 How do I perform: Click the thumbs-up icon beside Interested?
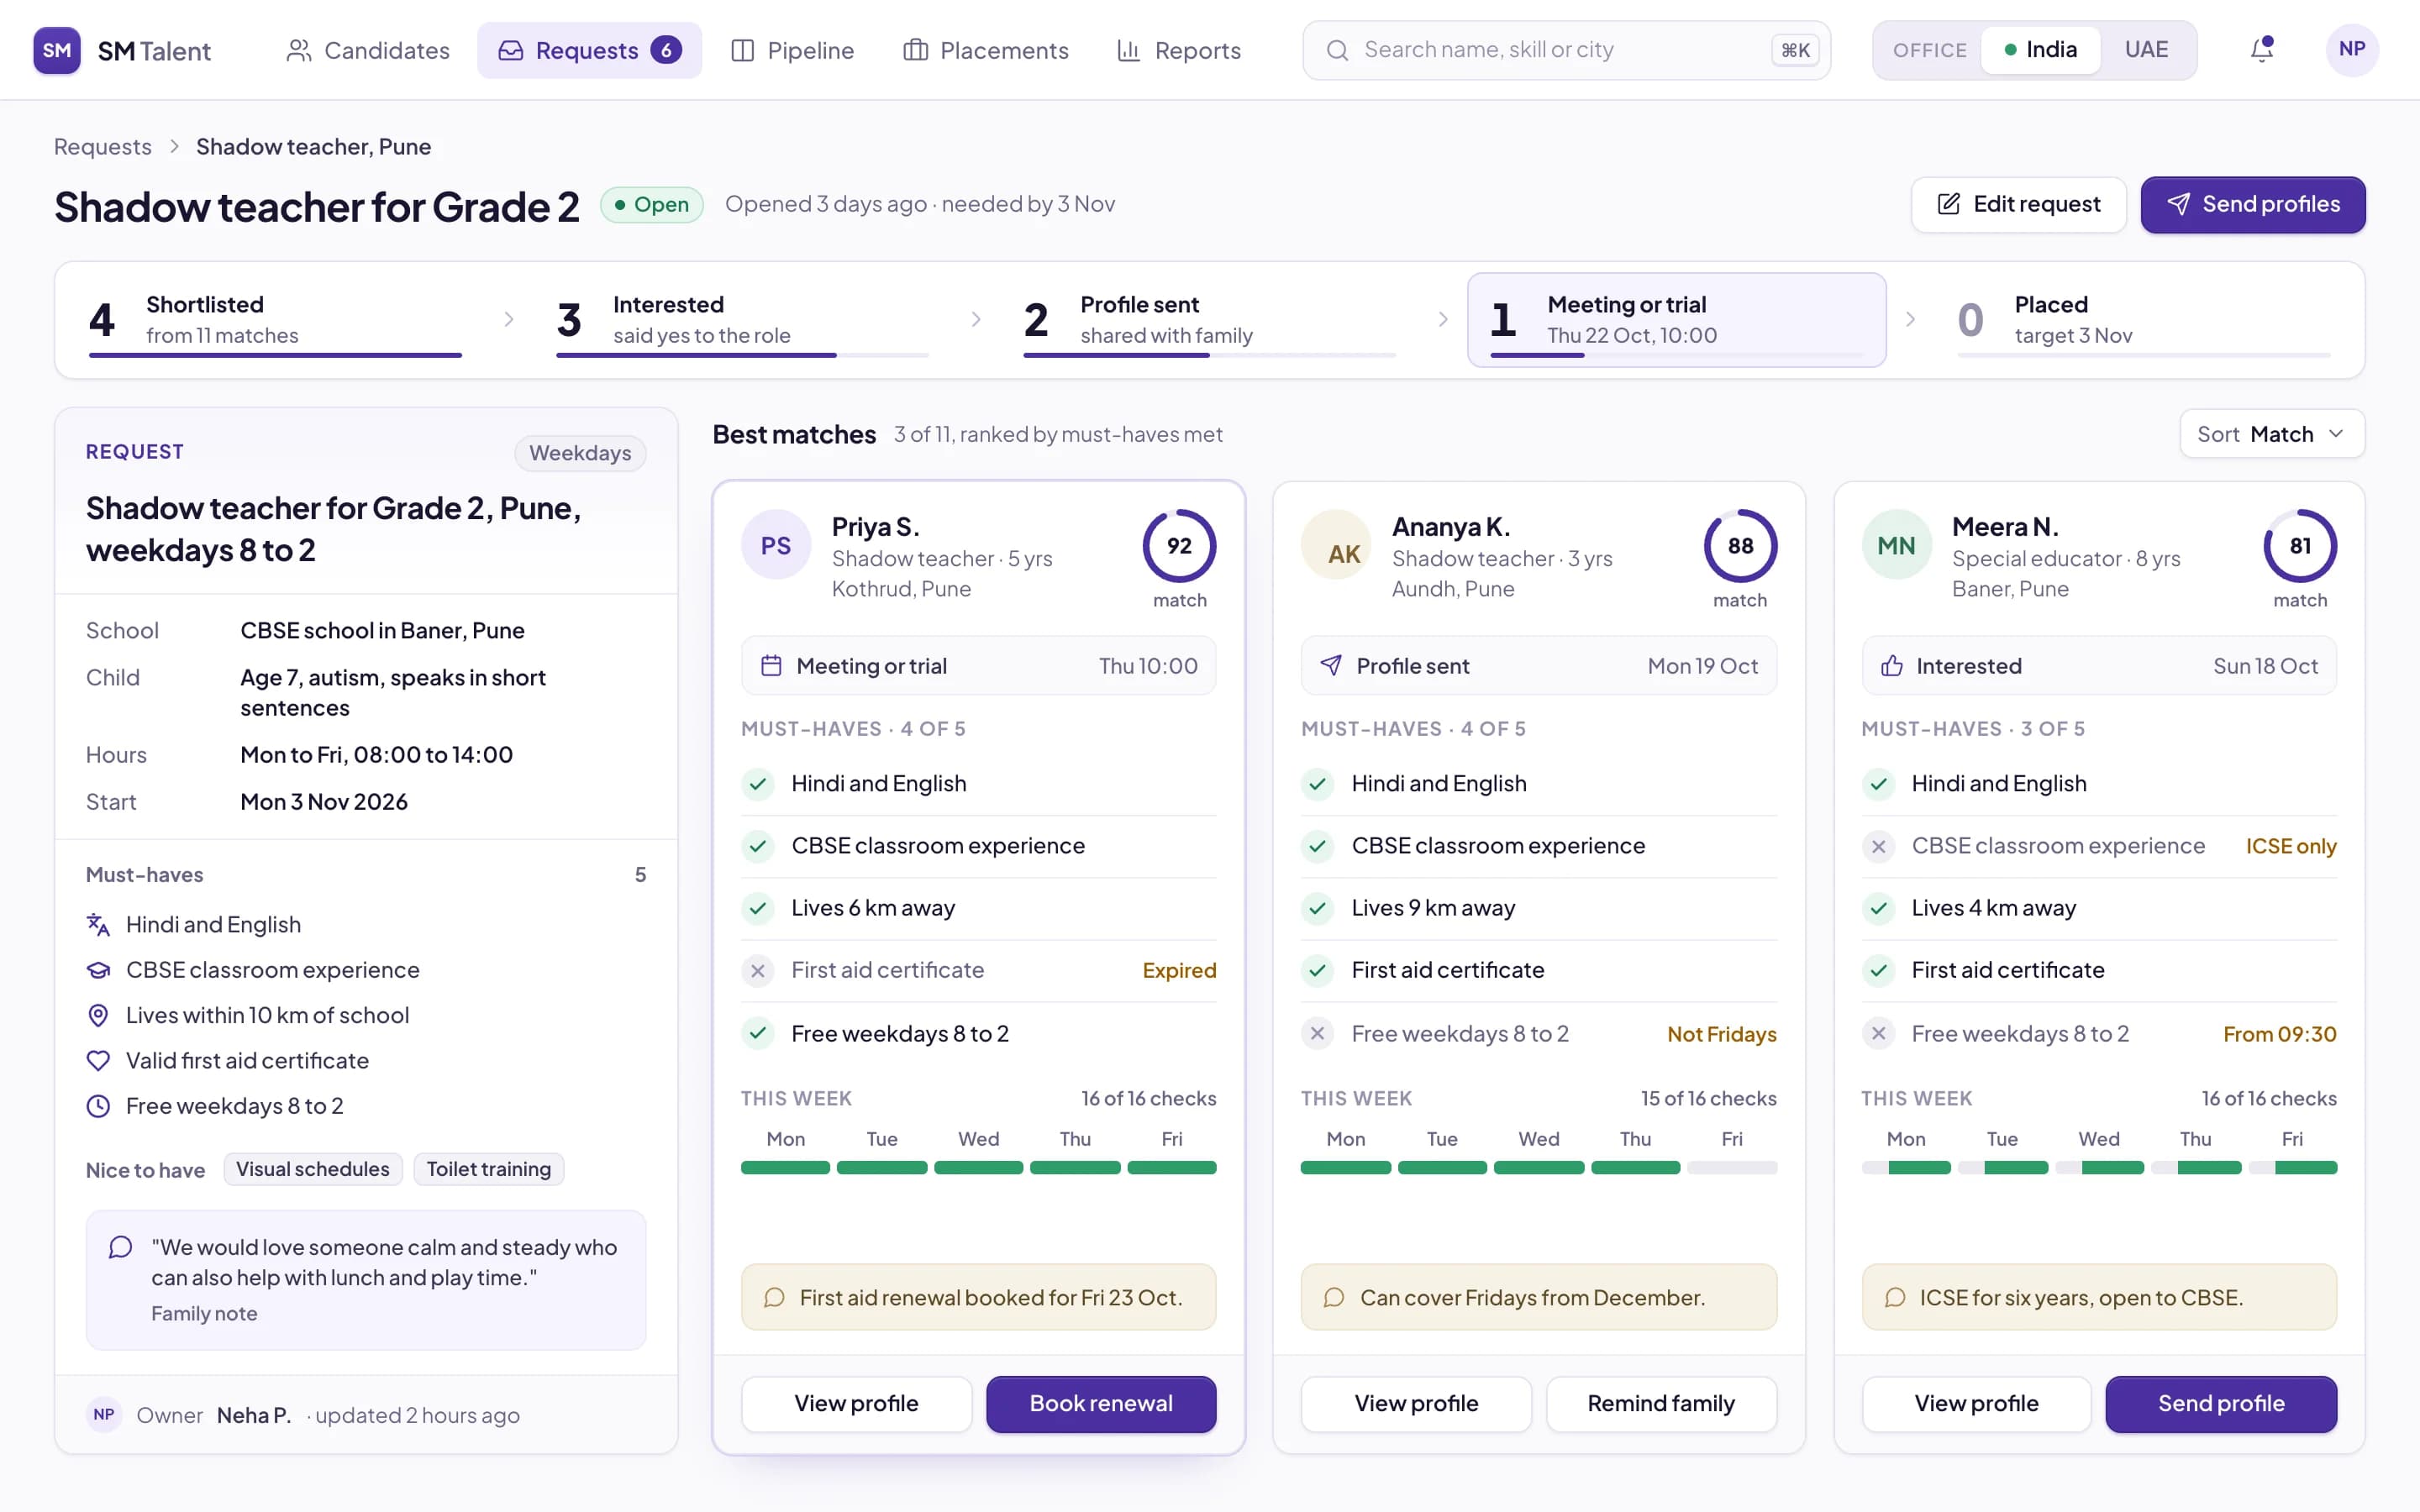tap(1891, 666)
